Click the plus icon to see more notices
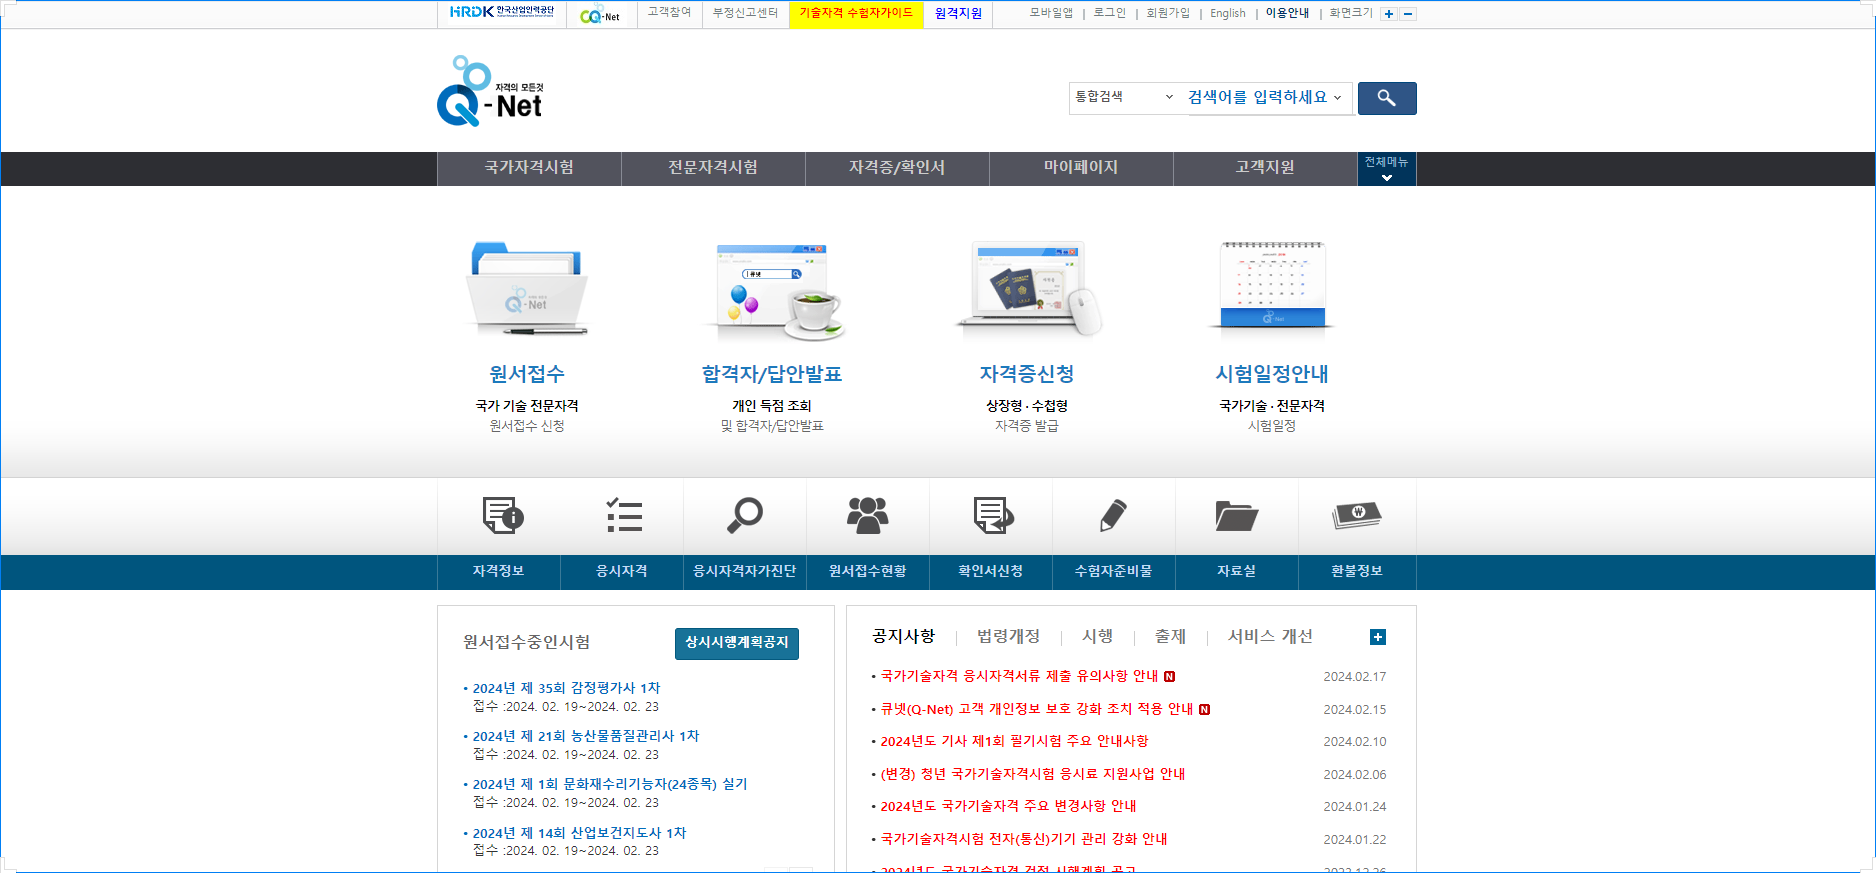This screenshot has width=1876, height=873. point(1378,637)
